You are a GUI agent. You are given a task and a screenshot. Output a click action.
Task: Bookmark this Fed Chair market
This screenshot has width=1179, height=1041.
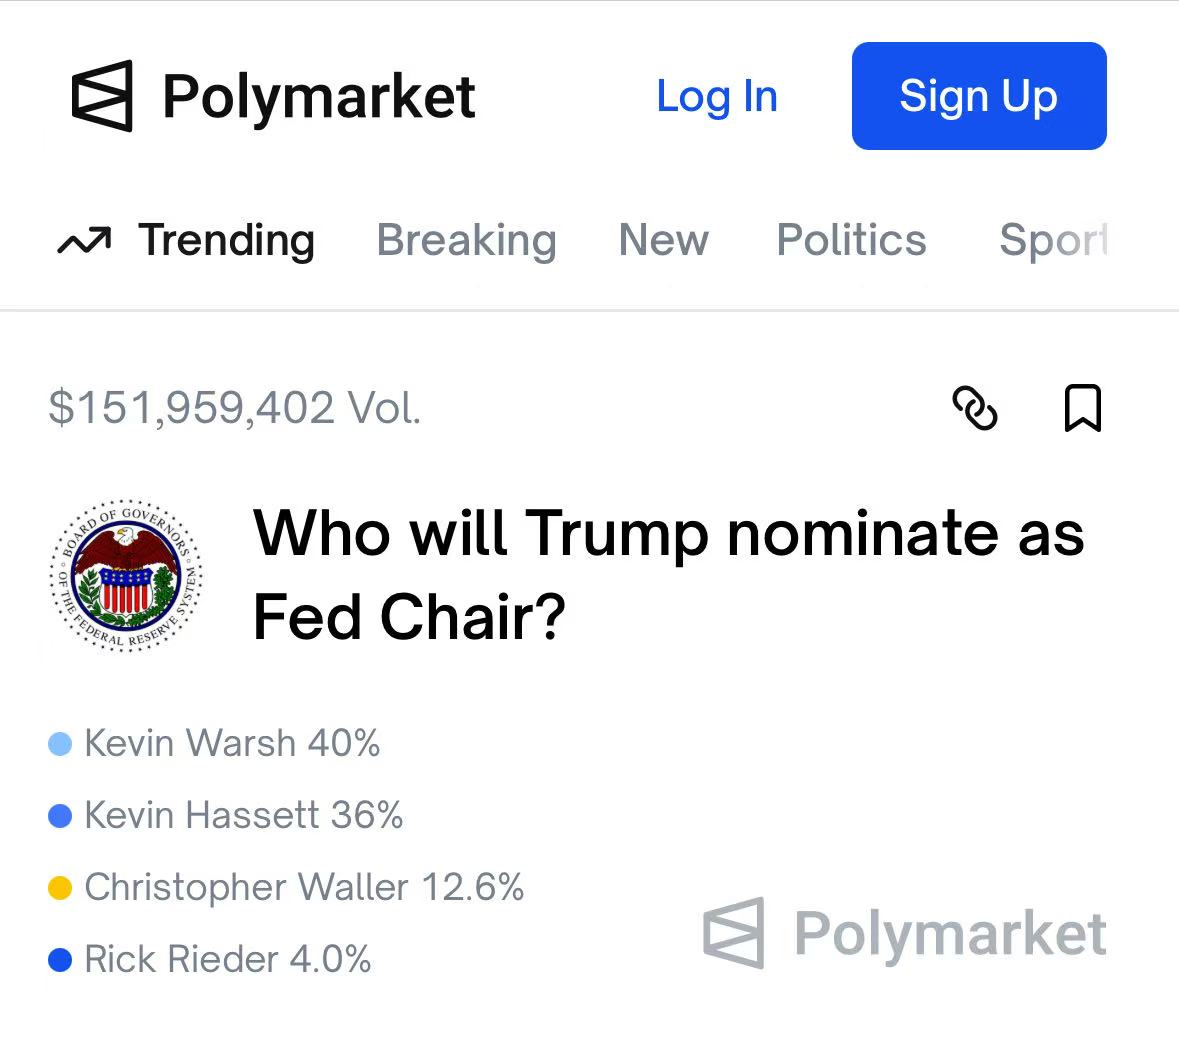click(x=1082, y=408)
